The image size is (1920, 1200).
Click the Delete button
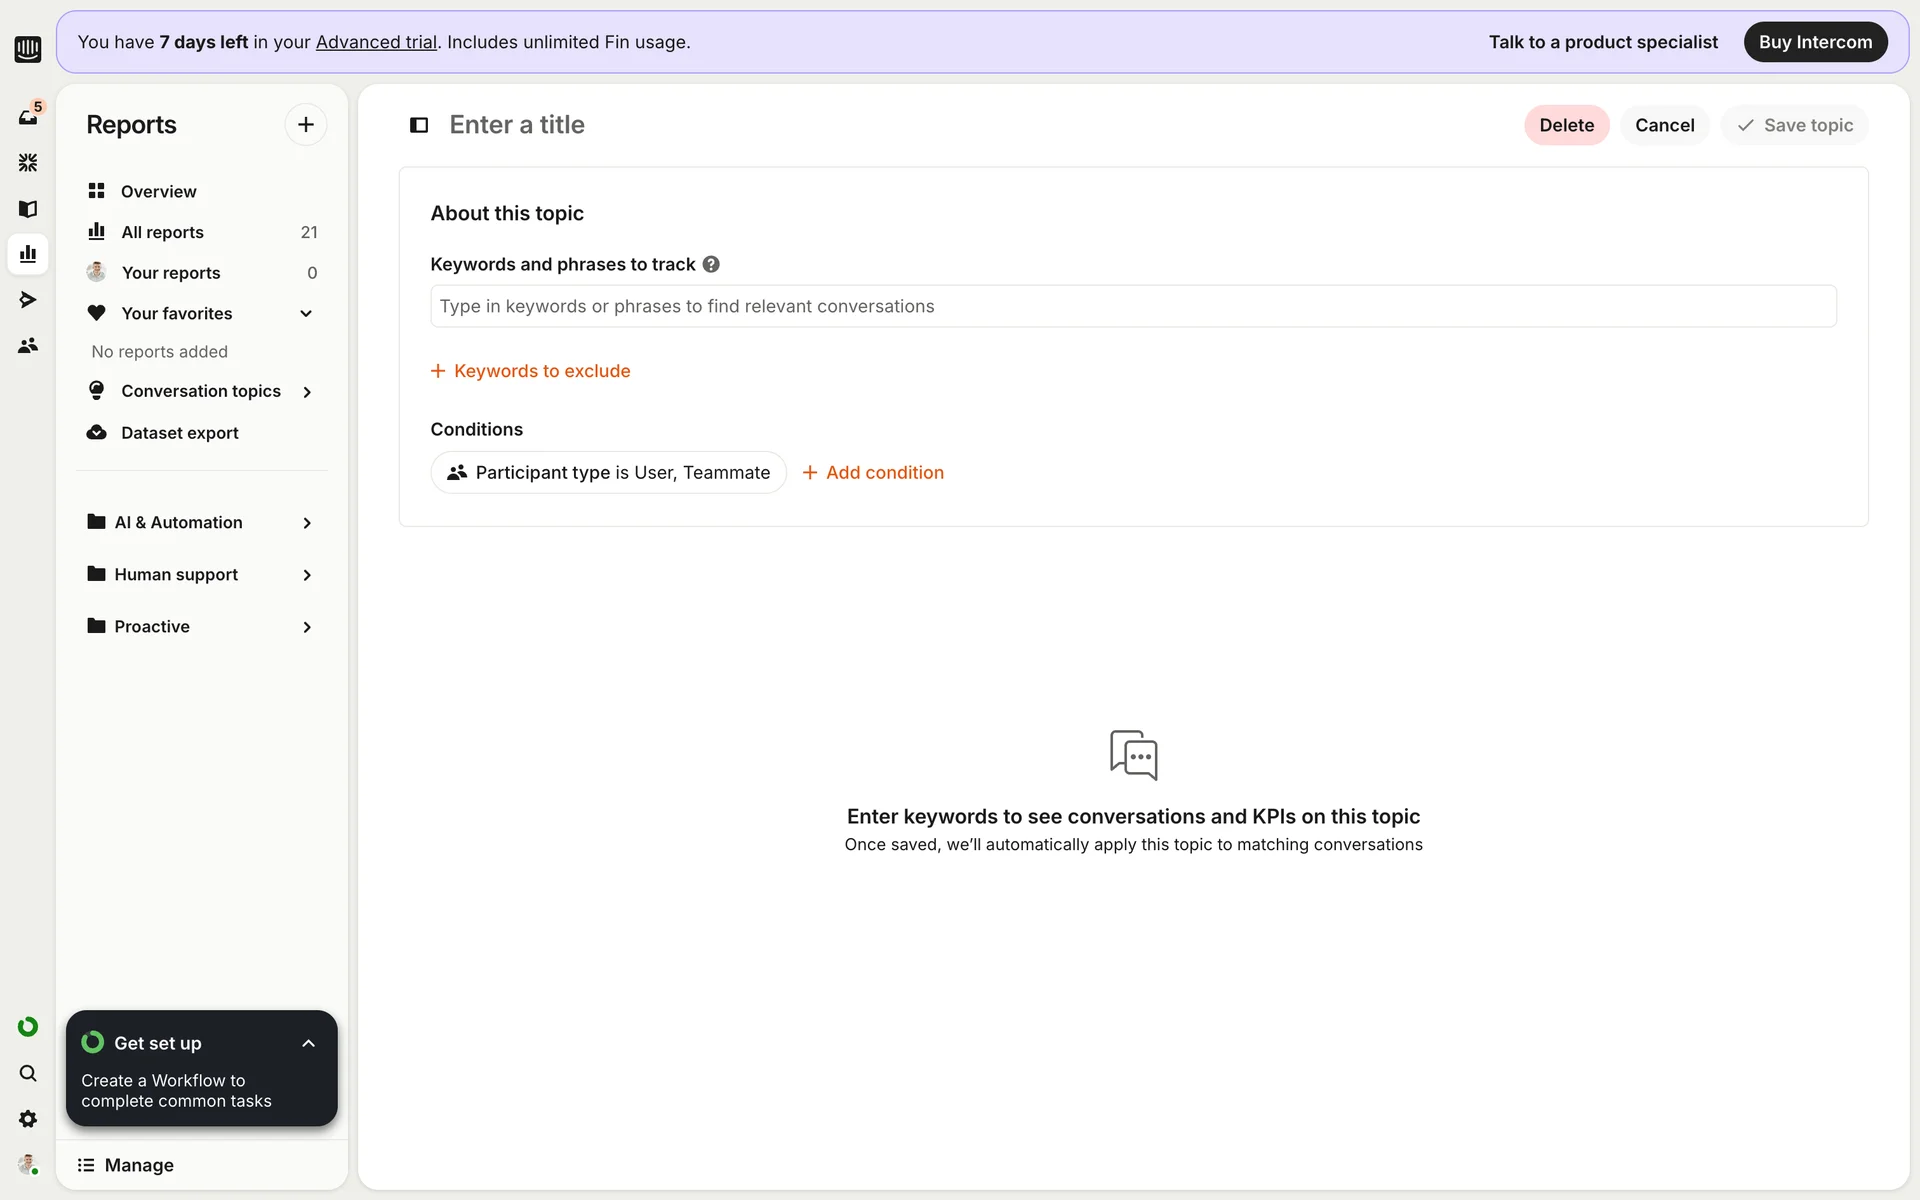click(x=1566, y=125)
